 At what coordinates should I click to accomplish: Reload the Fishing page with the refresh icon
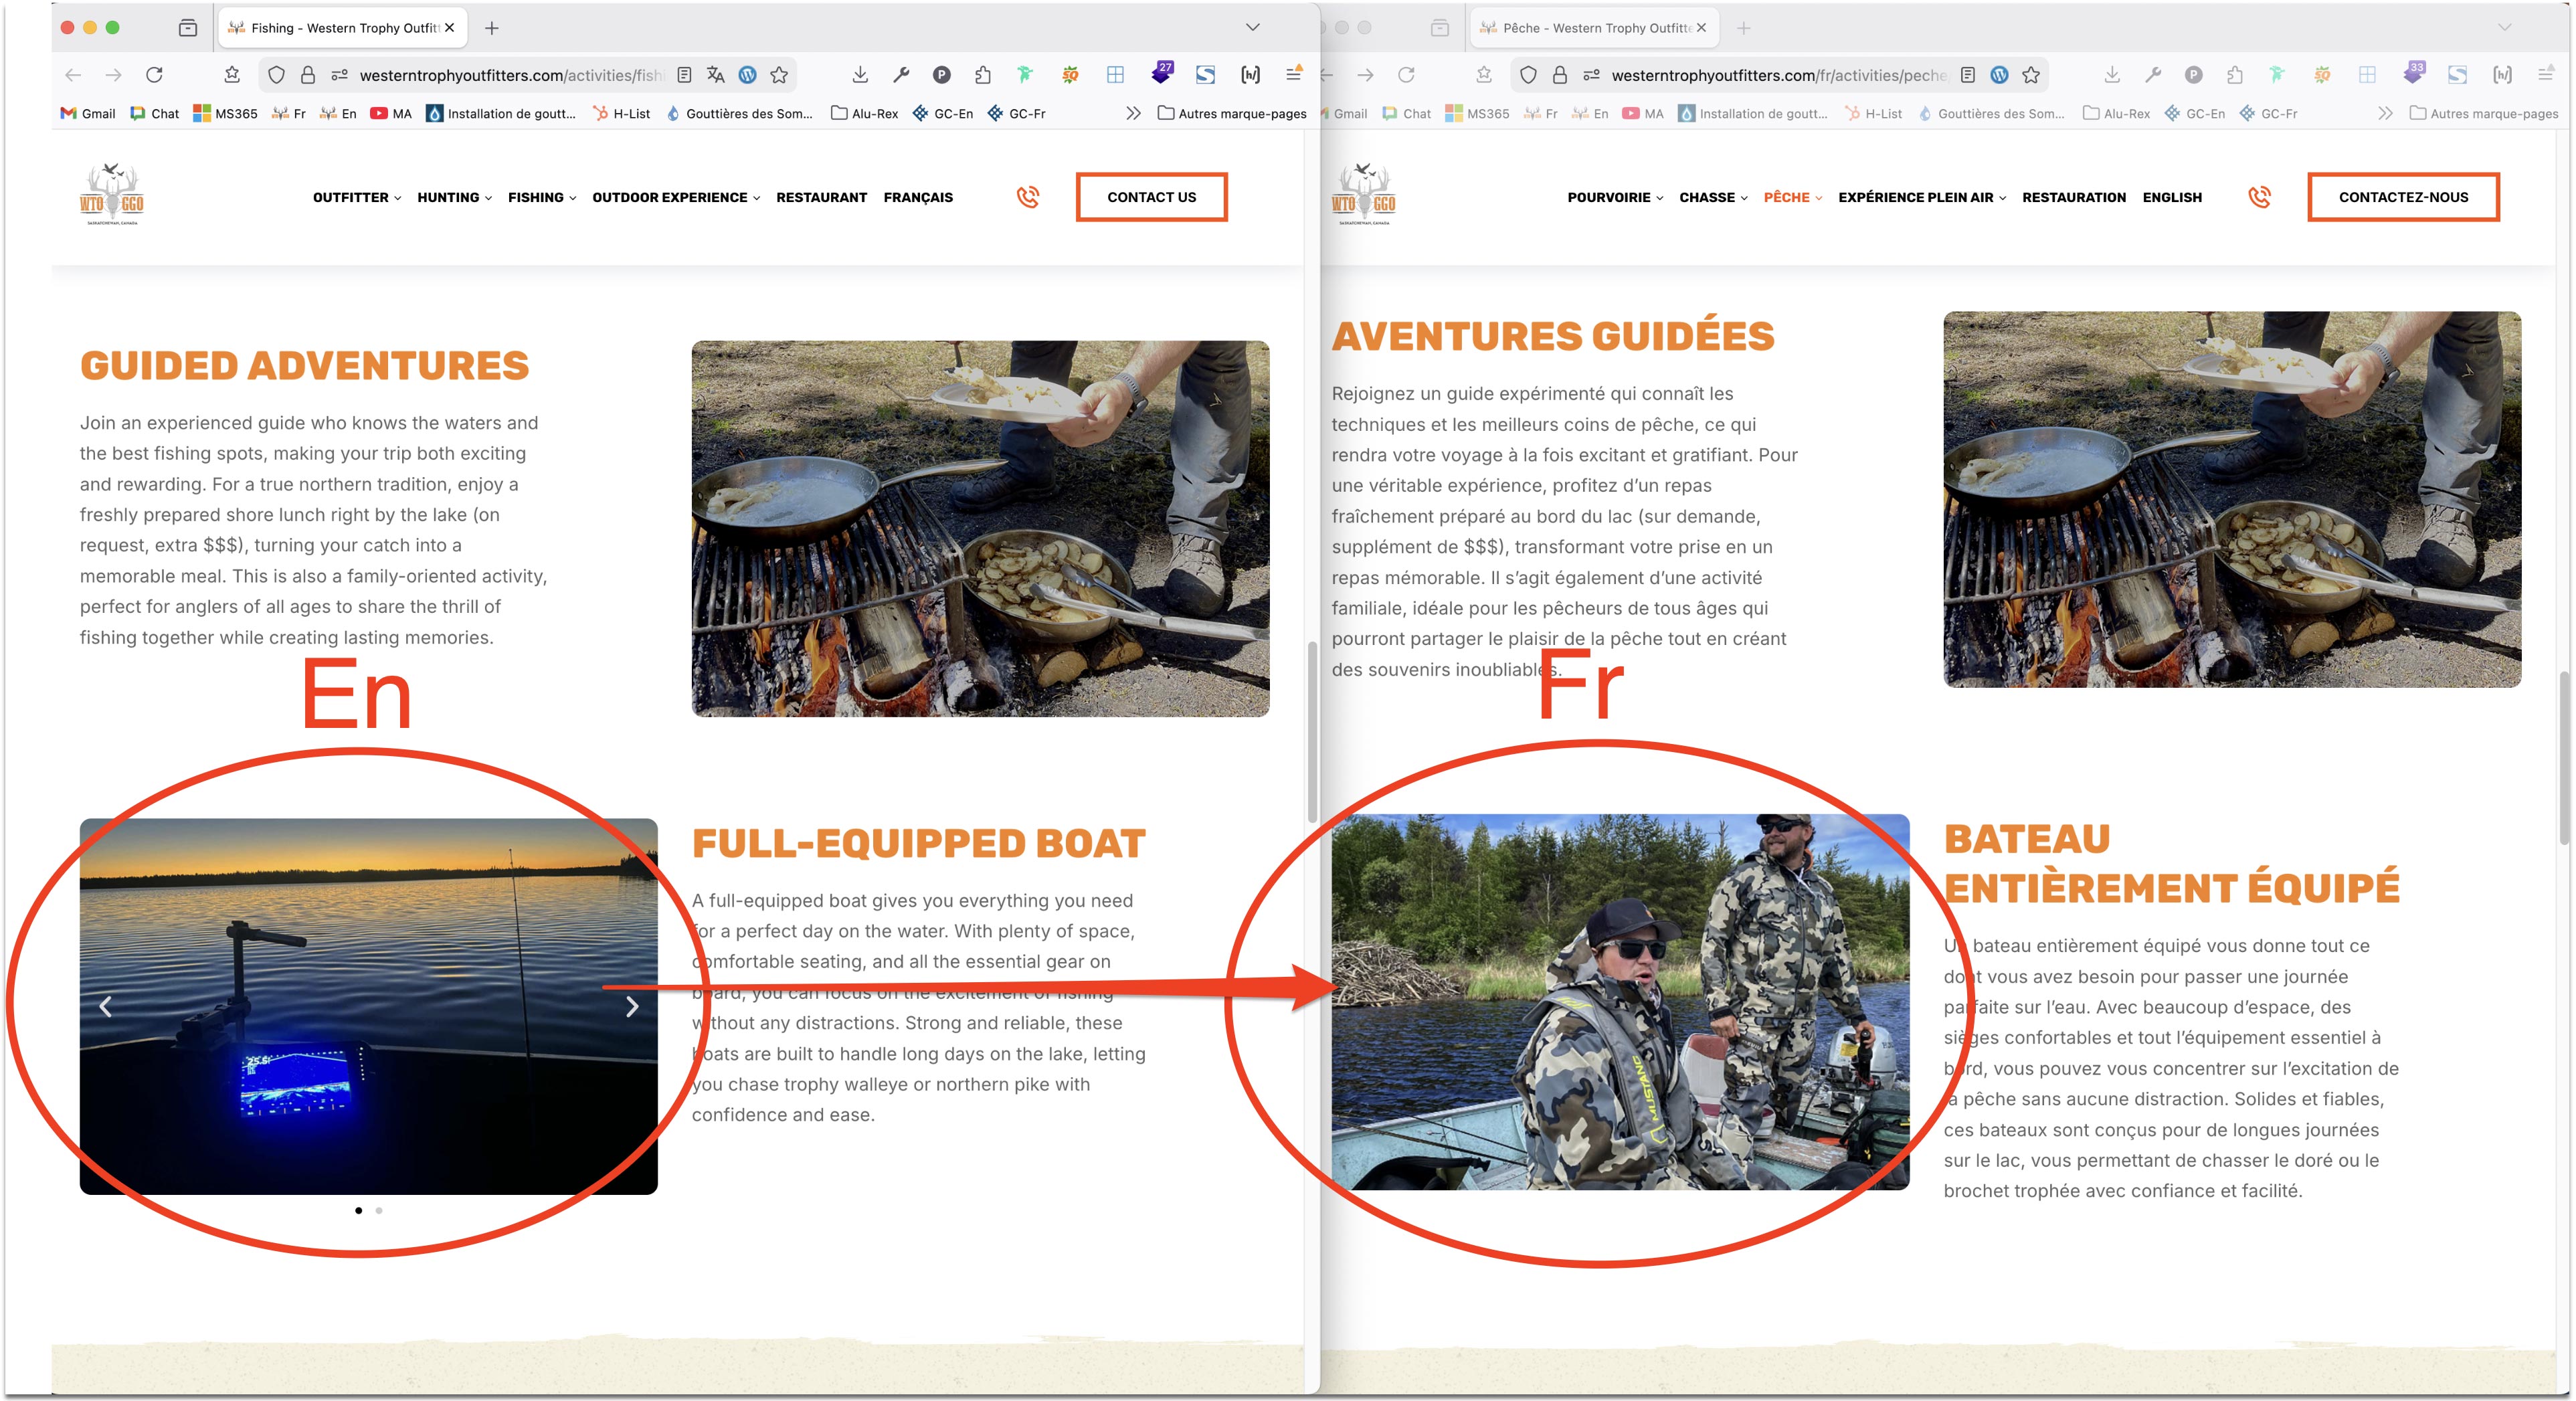[154, 75]
